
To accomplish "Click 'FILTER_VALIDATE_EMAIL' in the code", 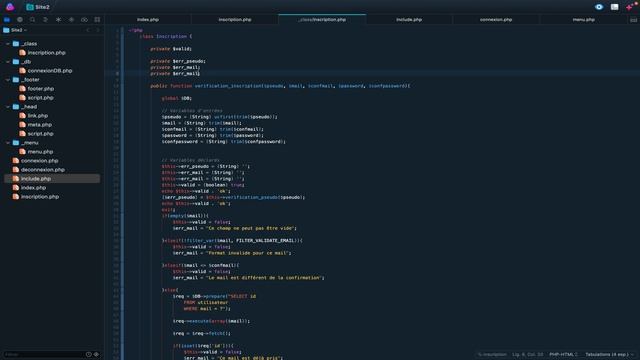I will [x=265, y=240].
